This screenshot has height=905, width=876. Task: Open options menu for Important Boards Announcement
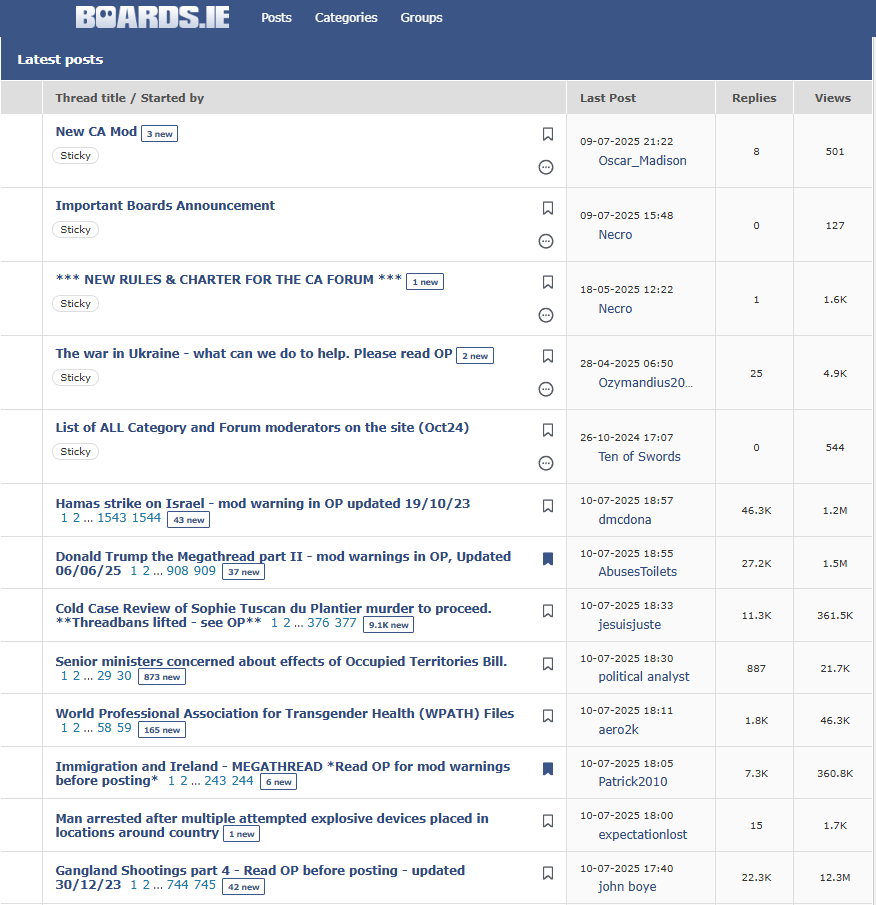[546, 241]
